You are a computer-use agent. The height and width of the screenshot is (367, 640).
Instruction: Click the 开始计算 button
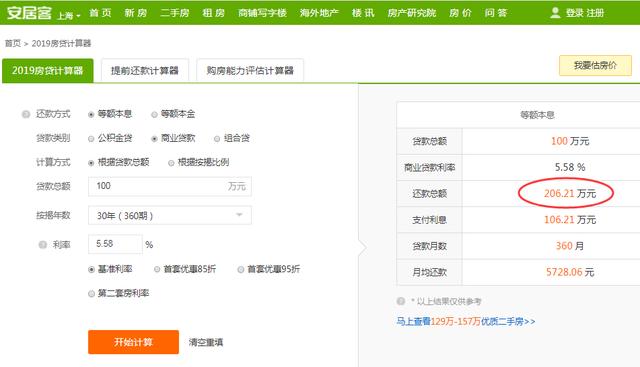(x=133, y=342)
